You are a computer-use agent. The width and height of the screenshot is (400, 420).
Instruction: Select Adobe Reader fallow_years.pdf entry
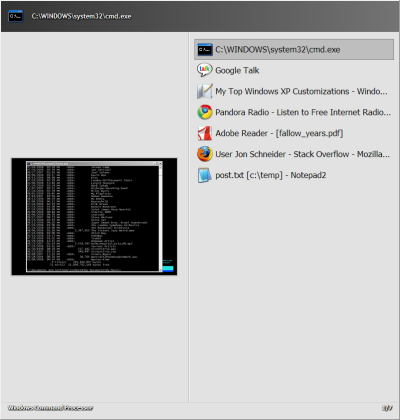click(x=294, y=133)
